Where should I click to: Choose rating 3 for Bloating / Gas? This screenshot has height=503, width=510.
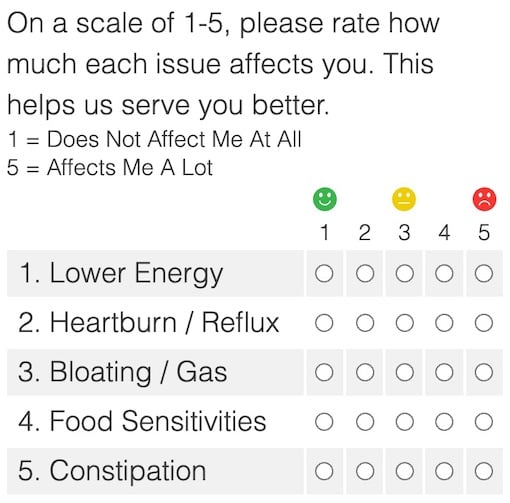[x=405, y=372]
